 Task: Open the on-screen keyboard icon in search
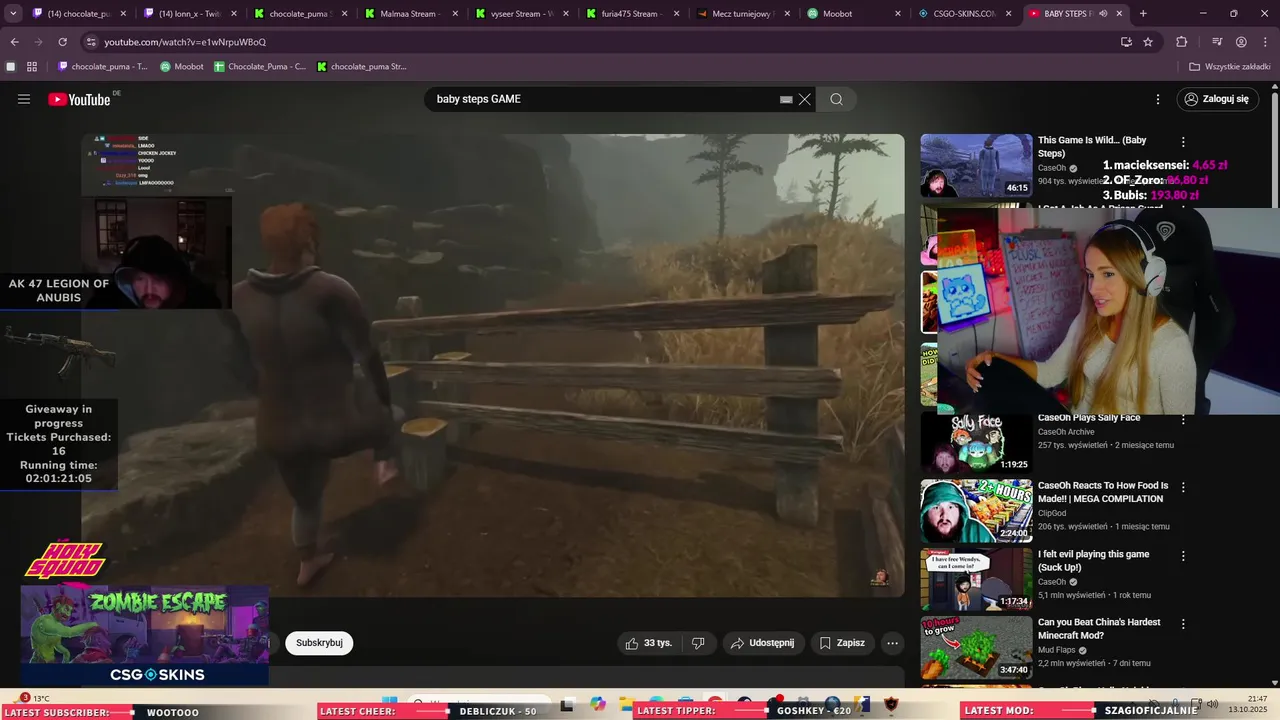786,99
